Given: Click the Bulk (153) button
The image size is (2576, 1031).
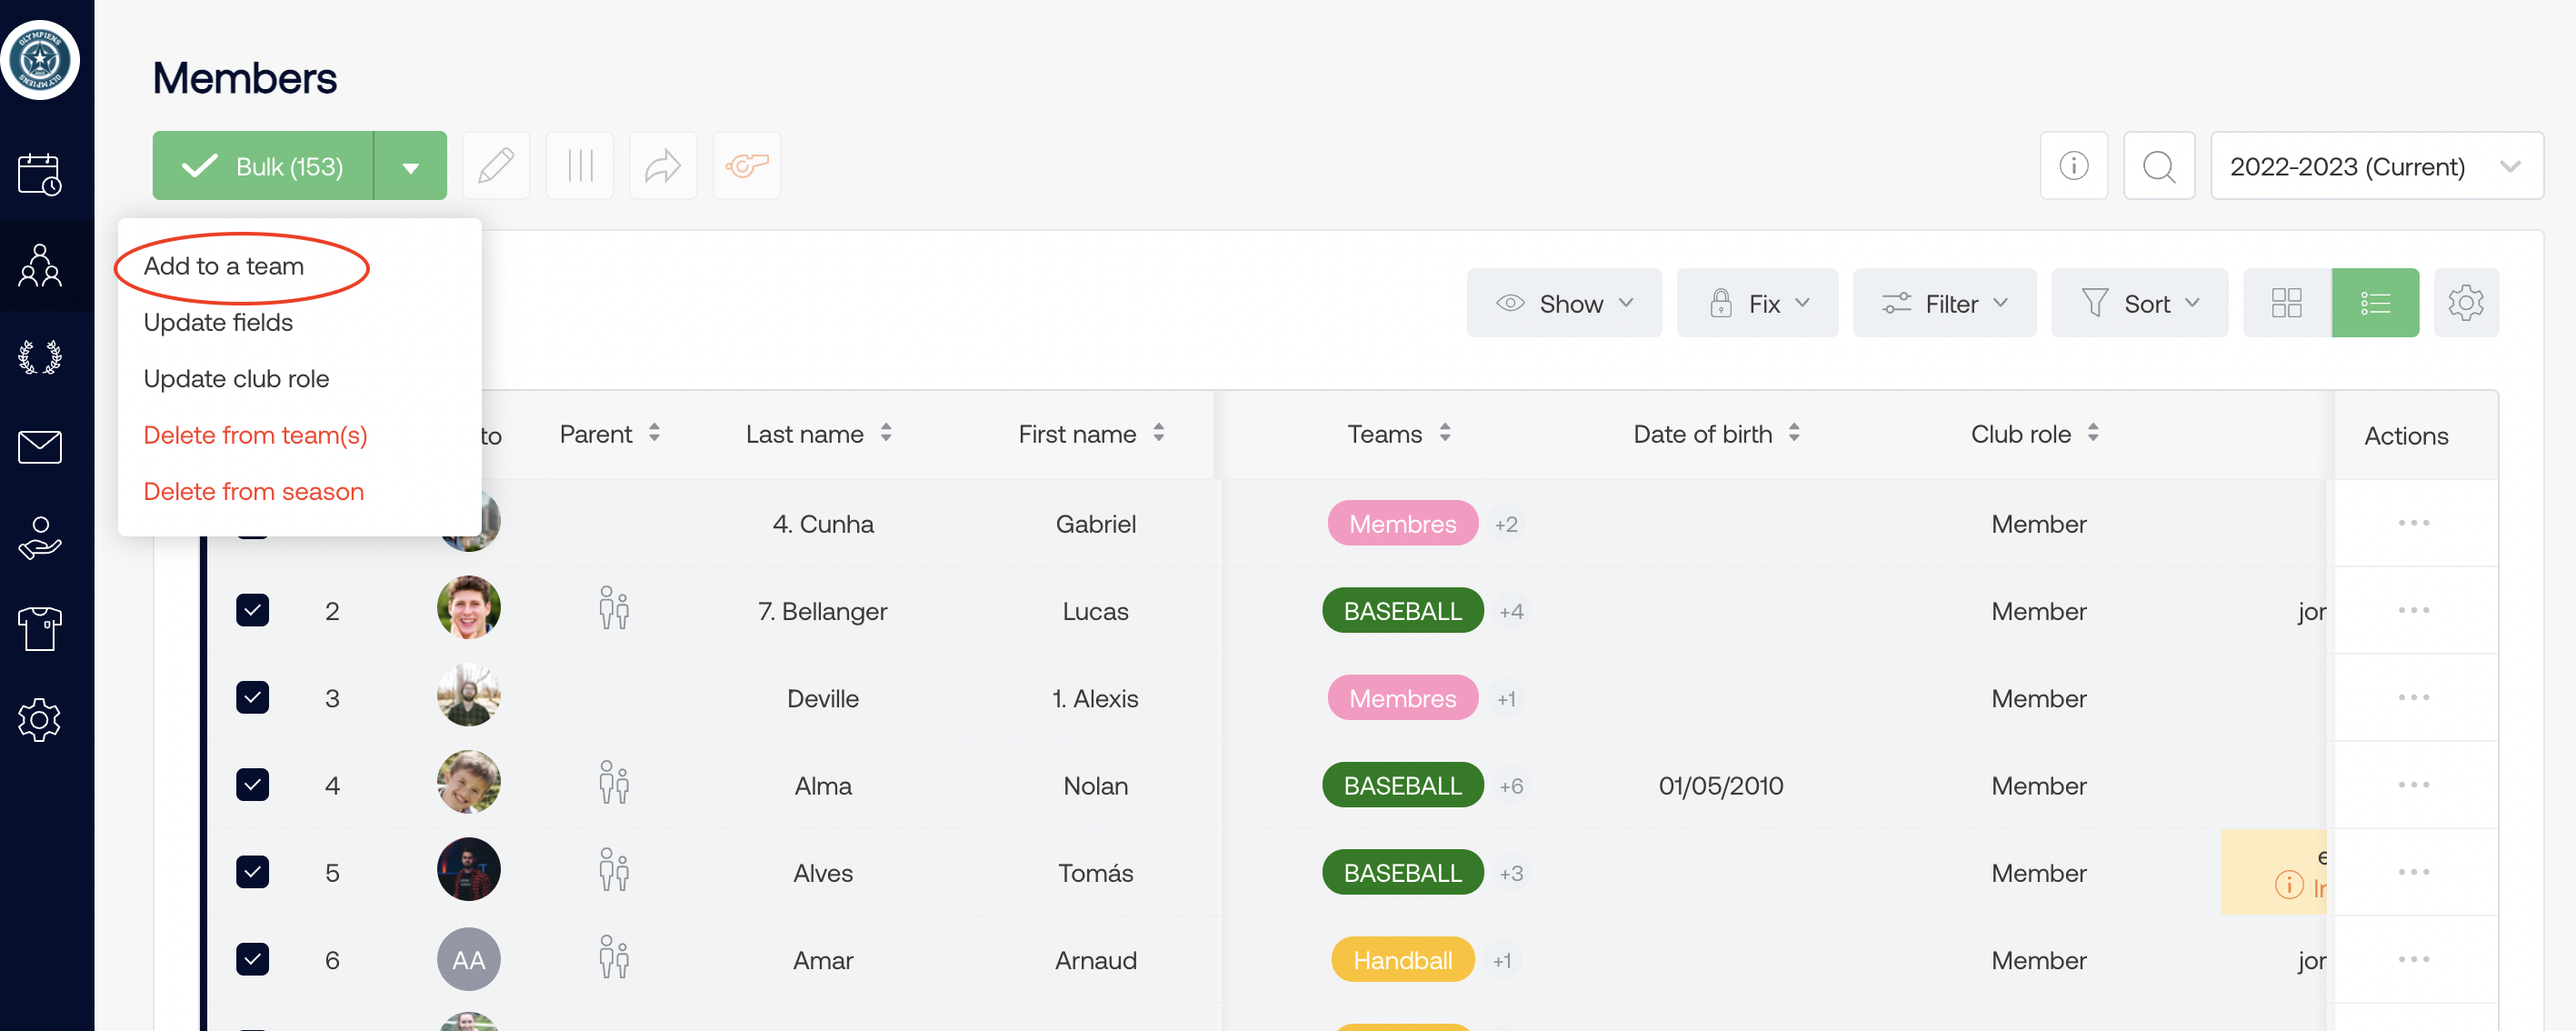Looking at the screenshot, I should 263,166.
